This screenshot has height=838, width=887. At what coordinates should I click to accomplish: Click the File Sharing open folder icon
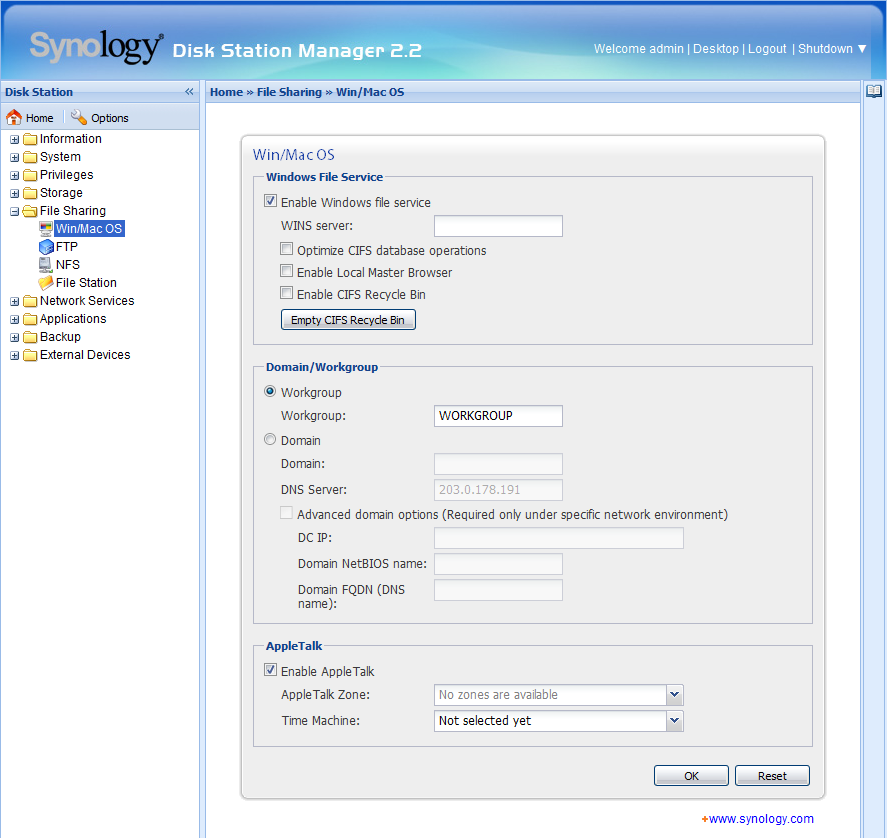point(30,211)
